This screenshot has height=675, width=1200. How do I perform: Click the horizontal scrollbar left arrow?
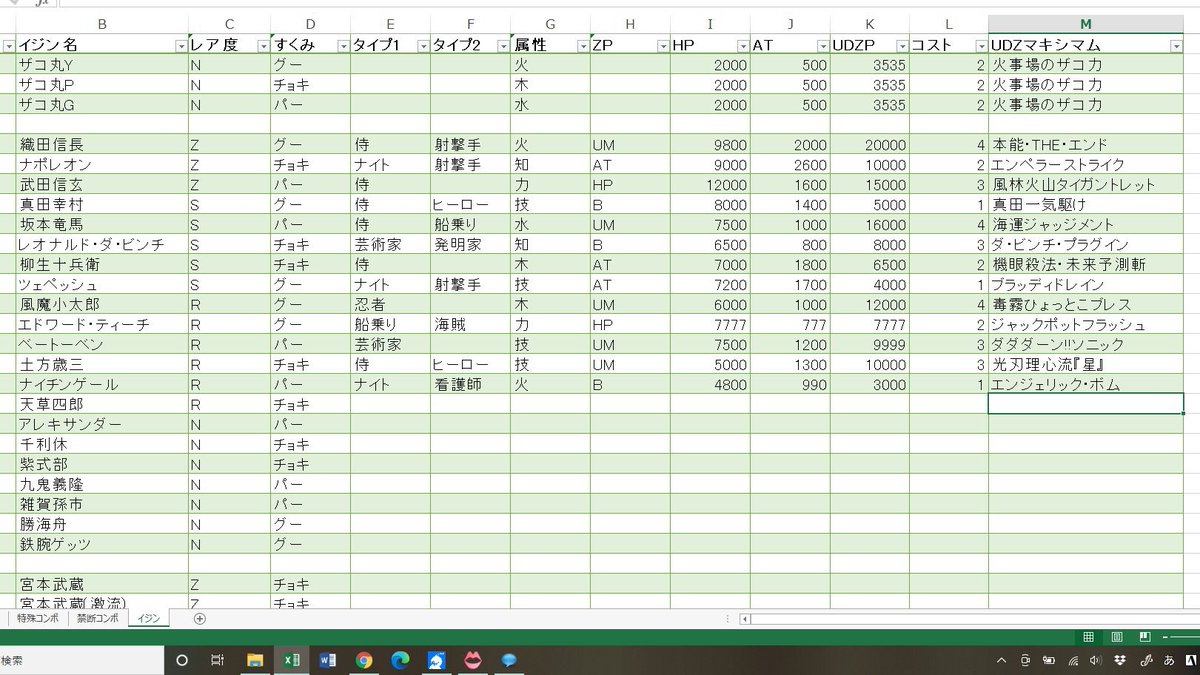pyautogui.click(x=745, y=619)
